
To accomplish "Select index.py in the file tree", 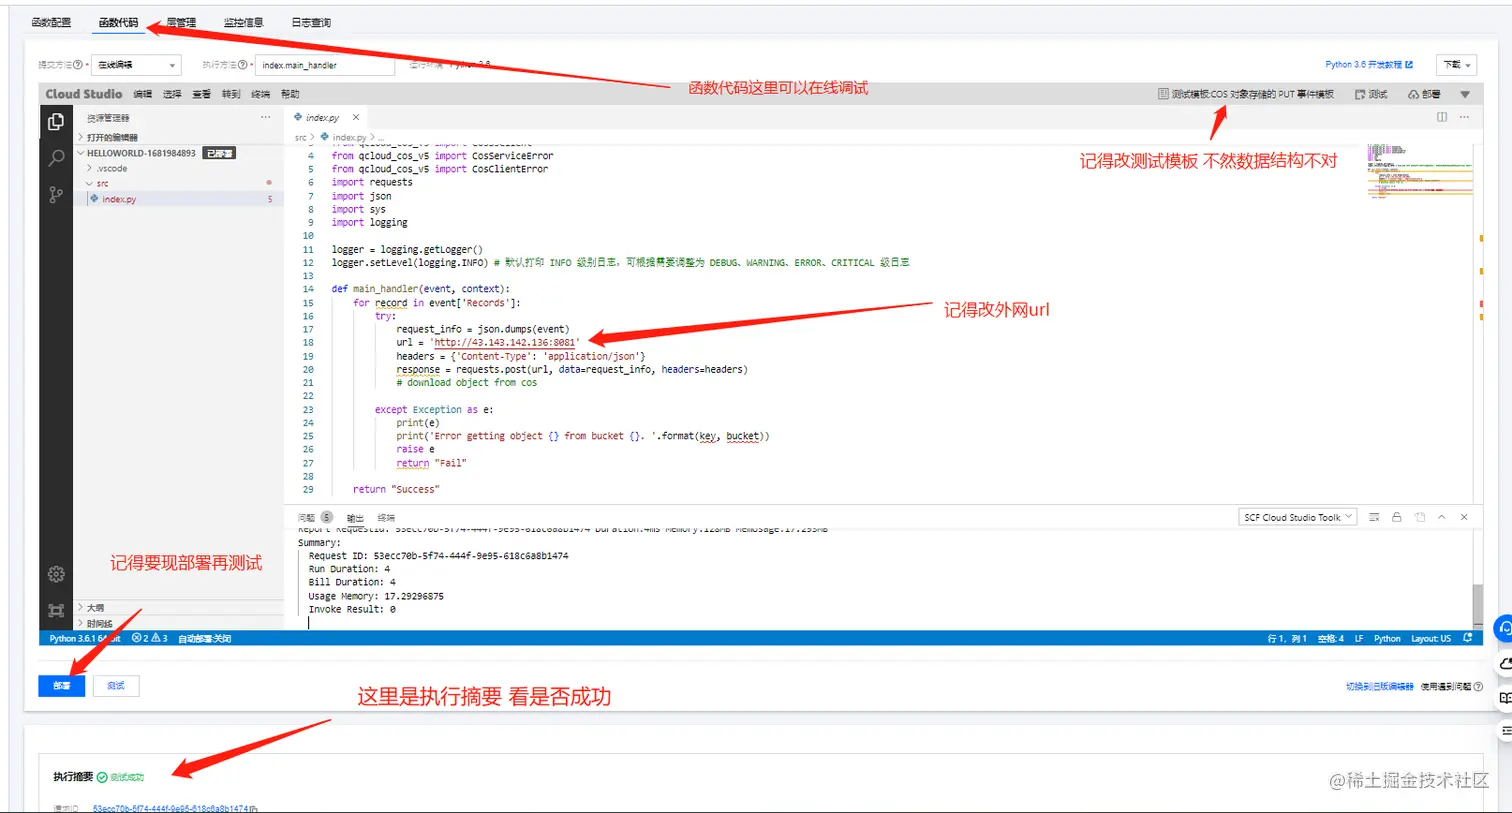I will (x=178, y=199).
